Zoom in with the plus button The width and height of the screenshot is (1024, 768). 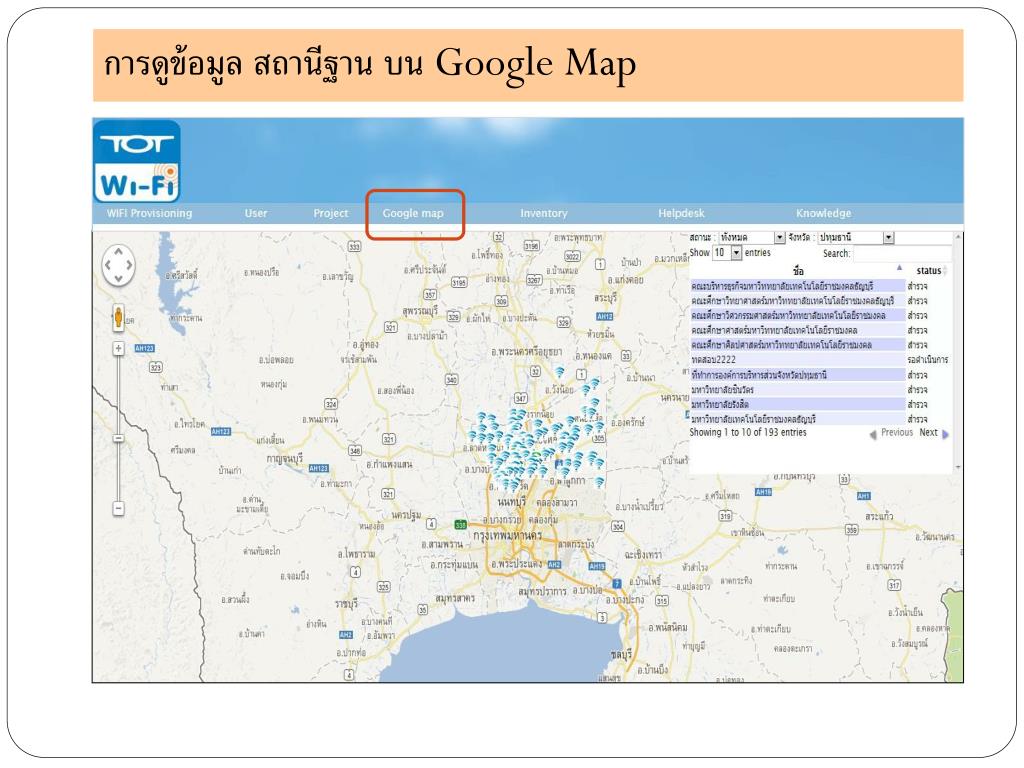(x=118, y=348)
